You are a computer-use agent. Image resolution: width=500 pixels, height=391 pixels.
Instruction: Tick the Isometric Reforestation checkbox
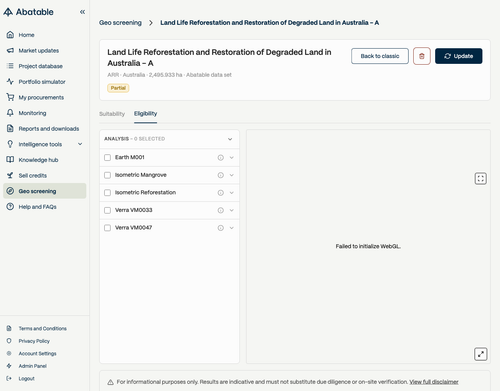[x=107, y=193]
